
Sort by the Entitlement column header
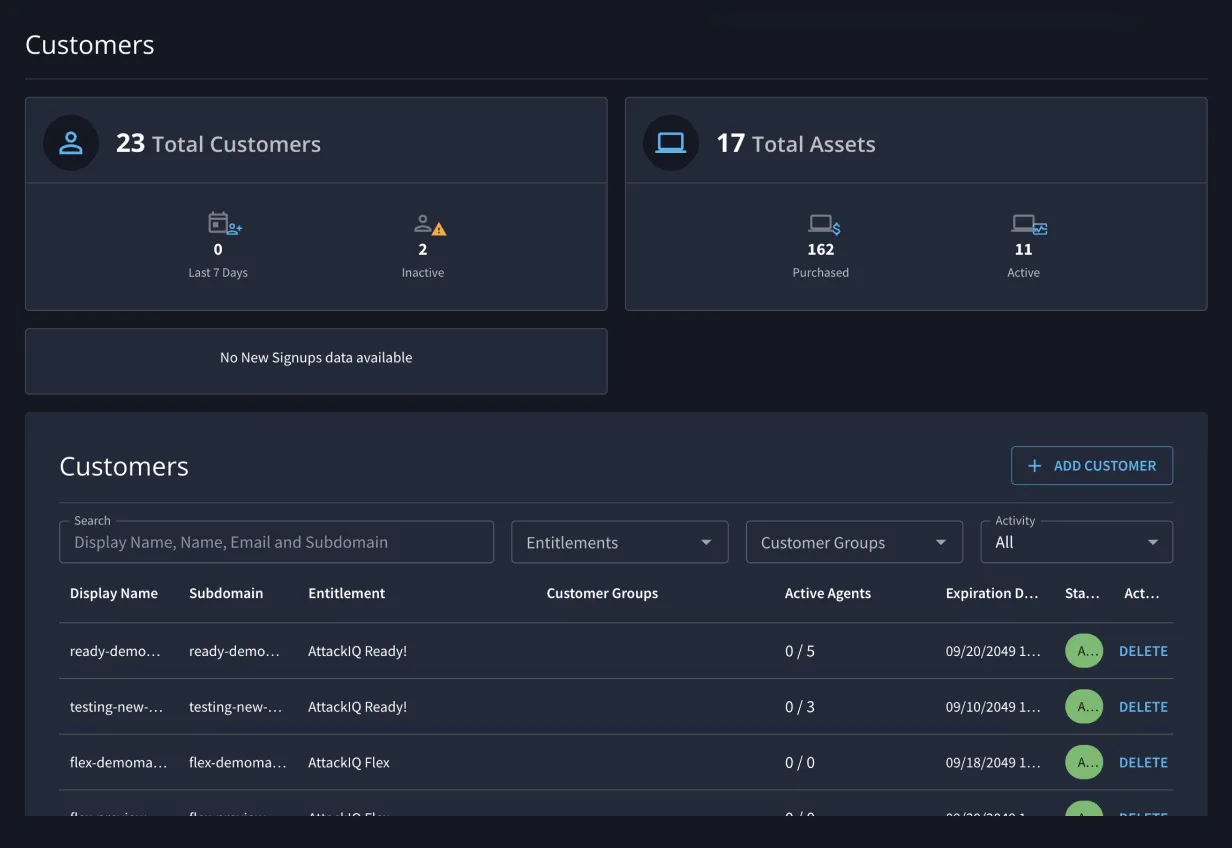(x=346, y=593)
